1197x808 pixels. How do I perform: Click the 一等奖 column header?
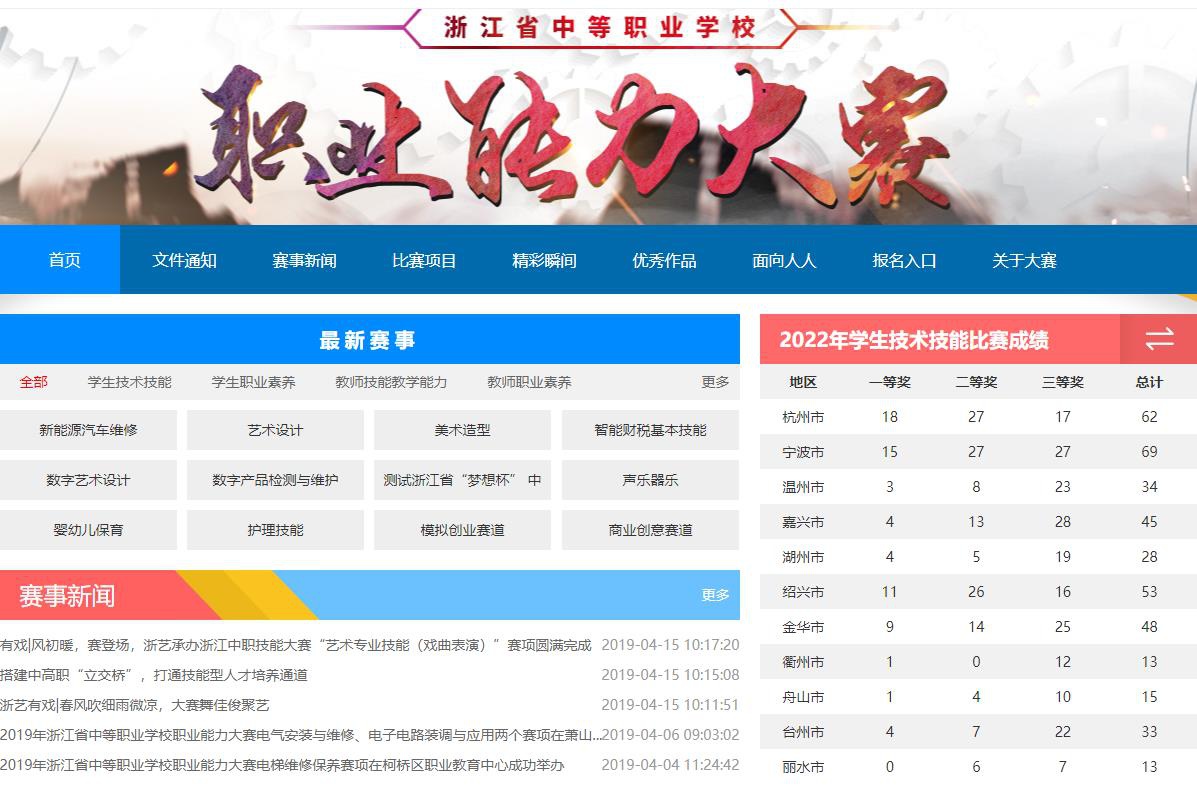tap(889, 382)
